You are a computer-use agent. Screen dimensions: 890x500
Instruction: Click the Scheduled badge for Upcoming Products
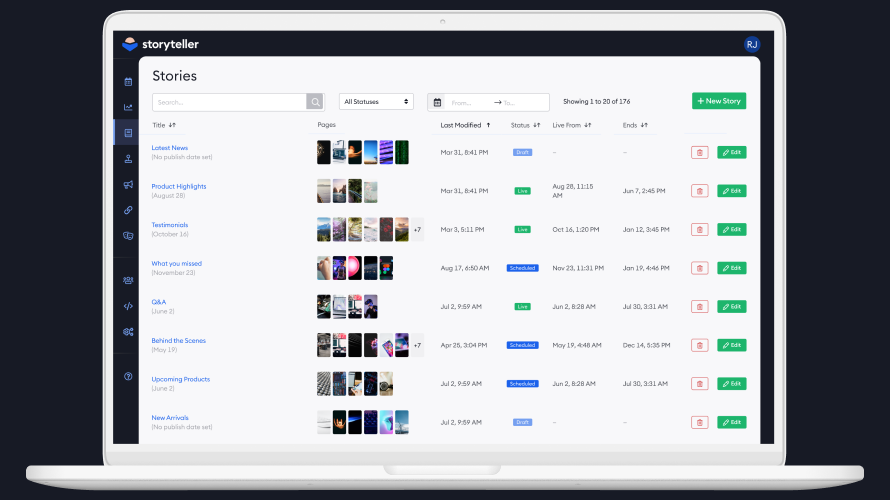(x=522, y=384)
